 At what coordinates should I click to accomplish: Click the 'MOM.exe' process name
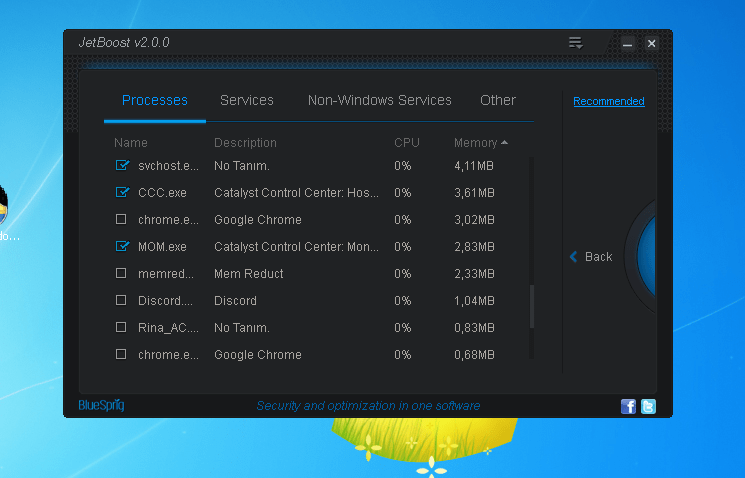point(162,247)
